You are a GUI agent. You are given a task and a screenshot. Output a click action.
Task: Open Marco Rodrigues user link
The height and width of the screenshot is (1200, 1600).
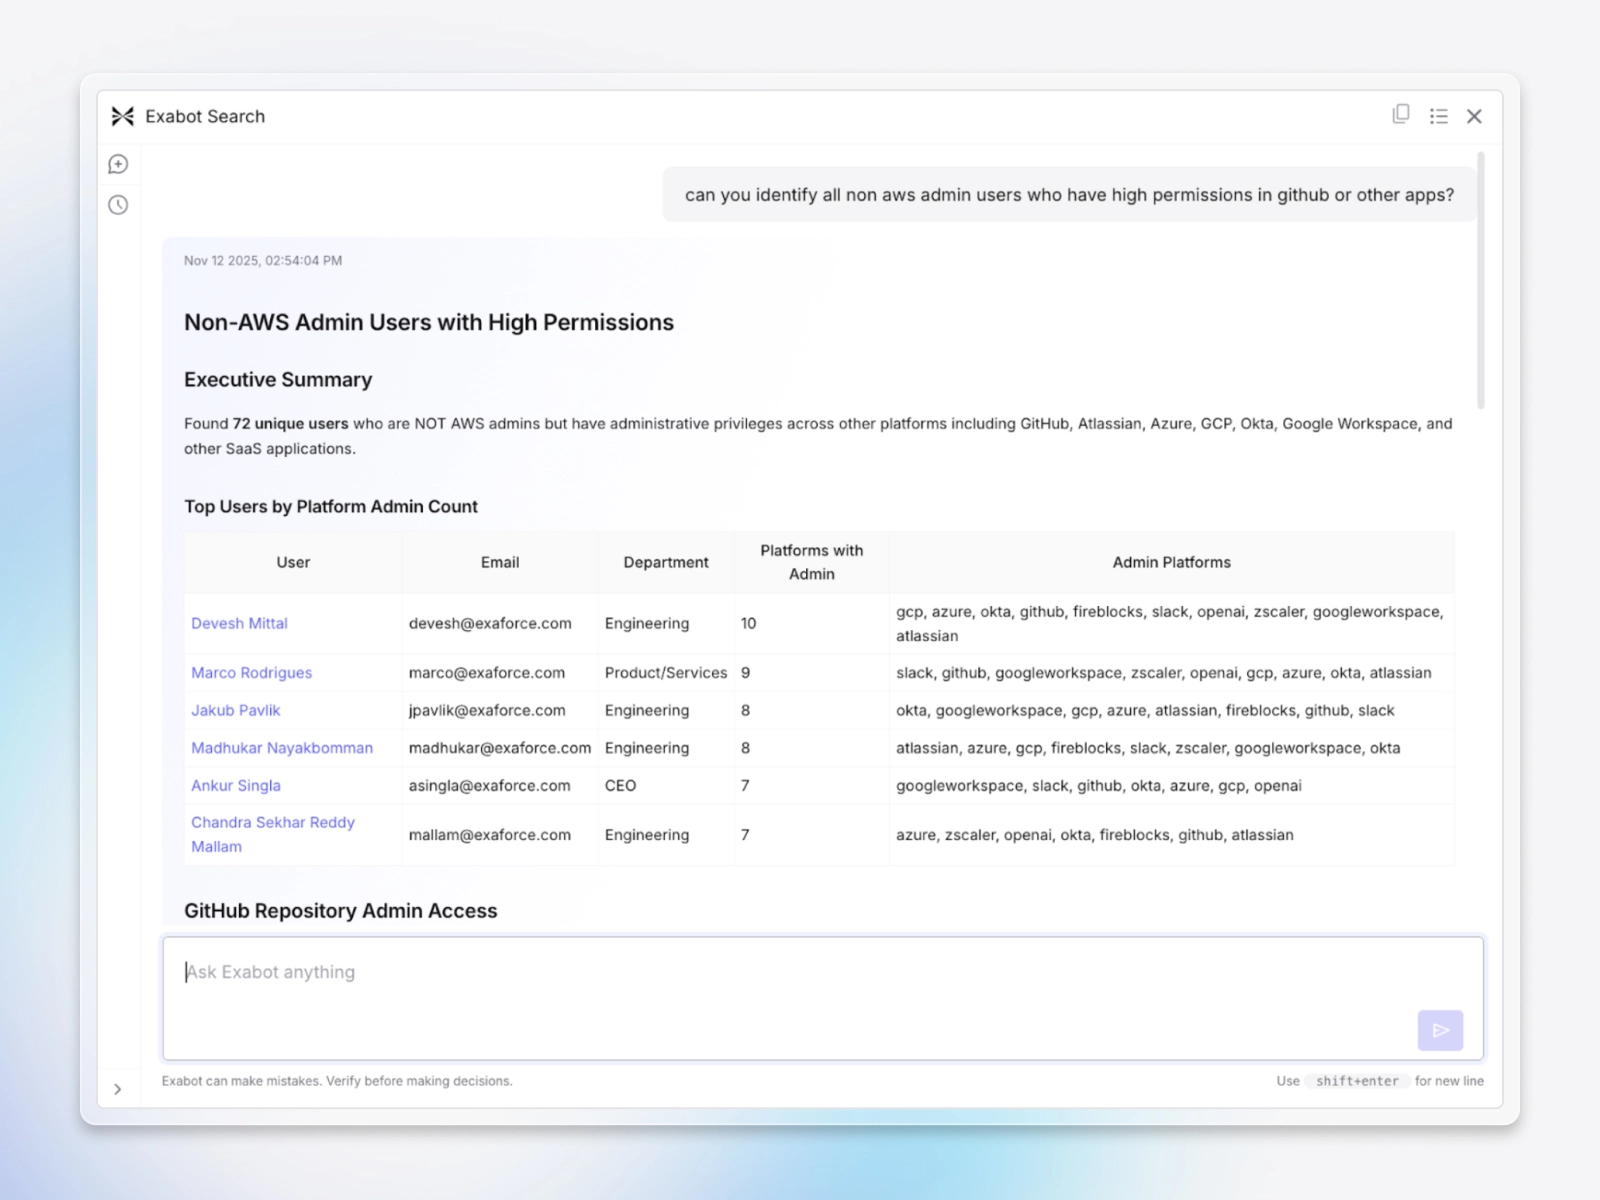click(251, 673)
